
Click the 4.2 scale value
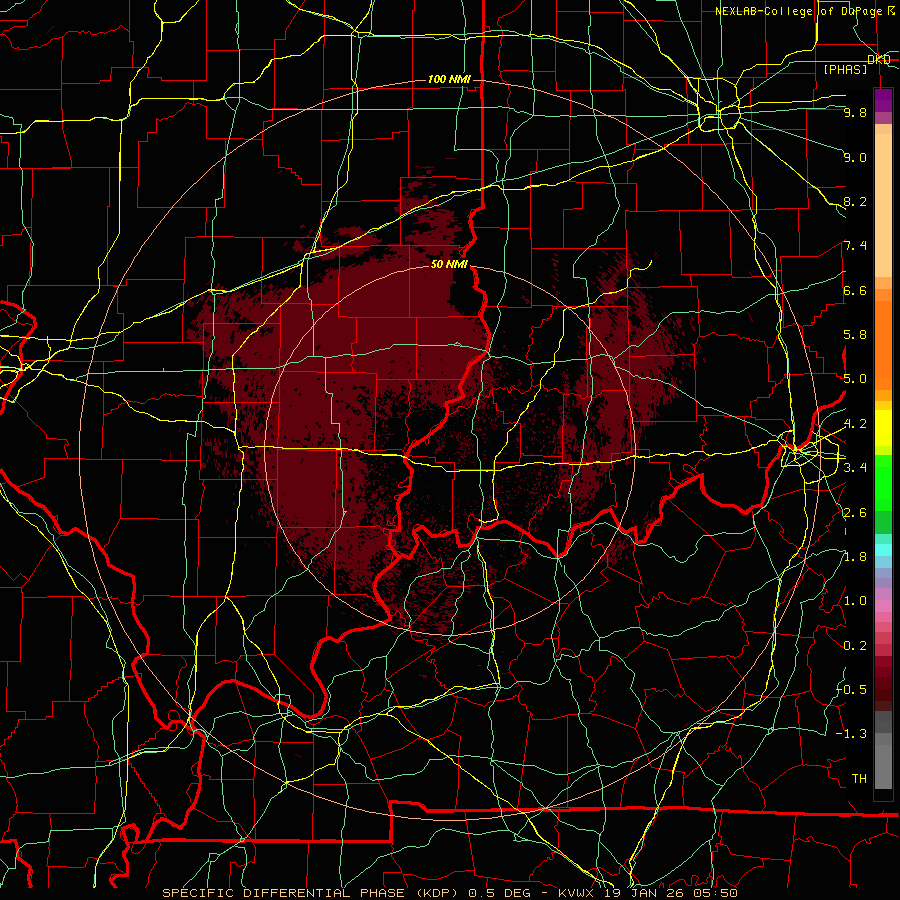(x=855, y=424)
